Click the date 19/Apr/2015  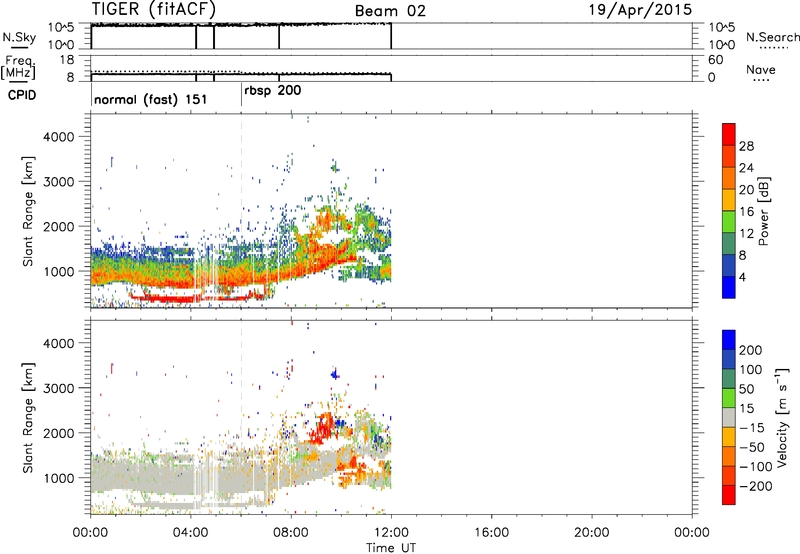pos(640,10)
